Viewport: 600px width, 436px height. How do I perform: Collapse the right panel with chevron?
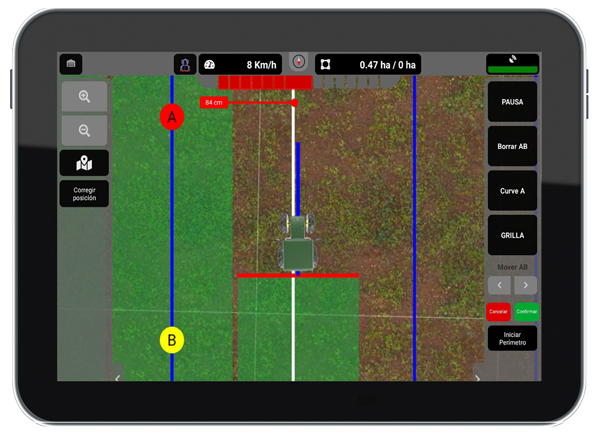click(477, 378)
